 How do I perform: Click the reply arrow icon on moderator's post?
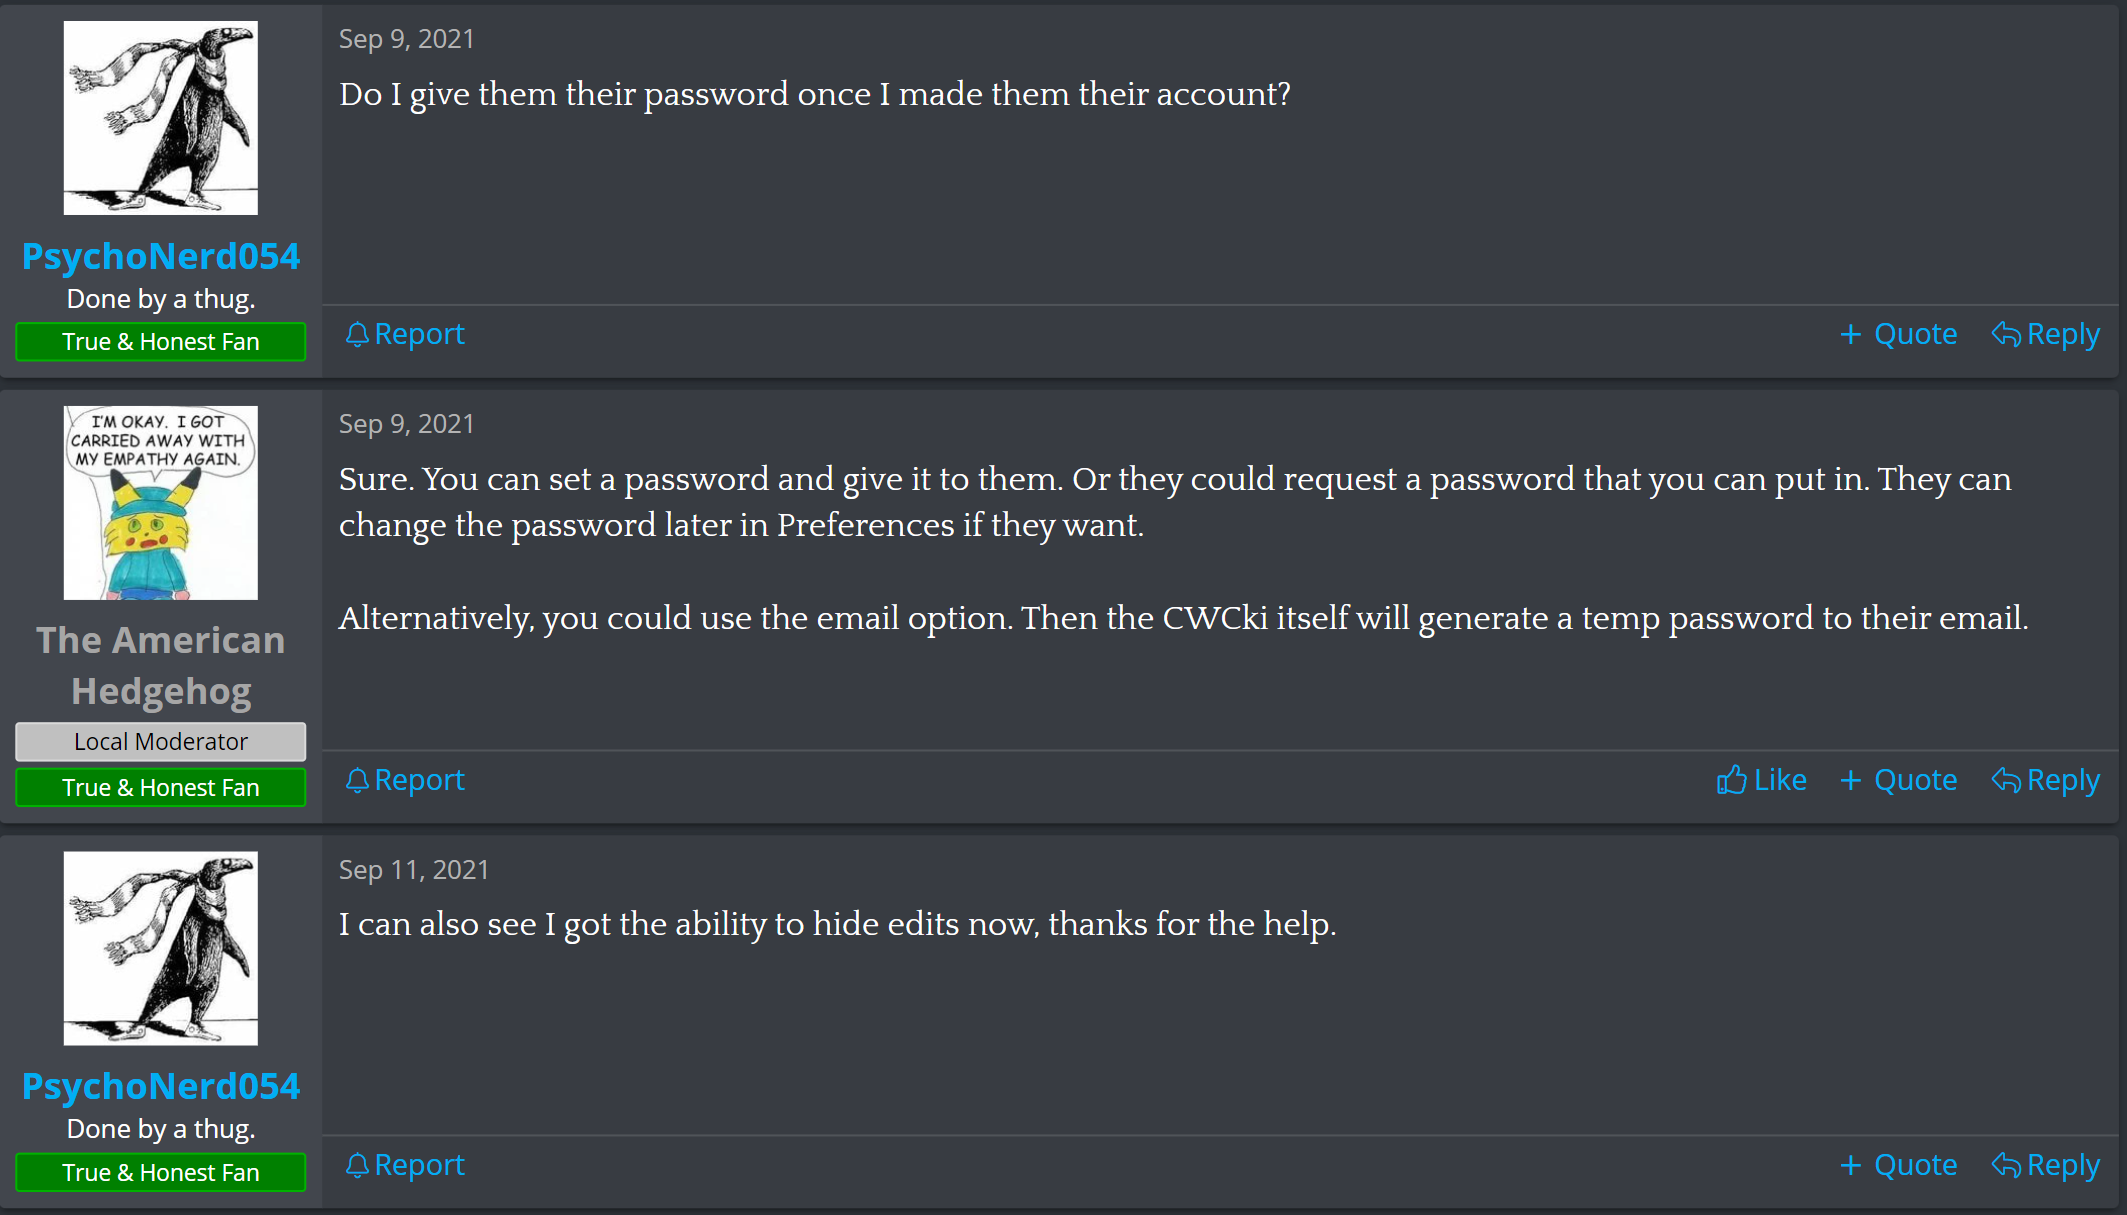tap(2005, 780)
